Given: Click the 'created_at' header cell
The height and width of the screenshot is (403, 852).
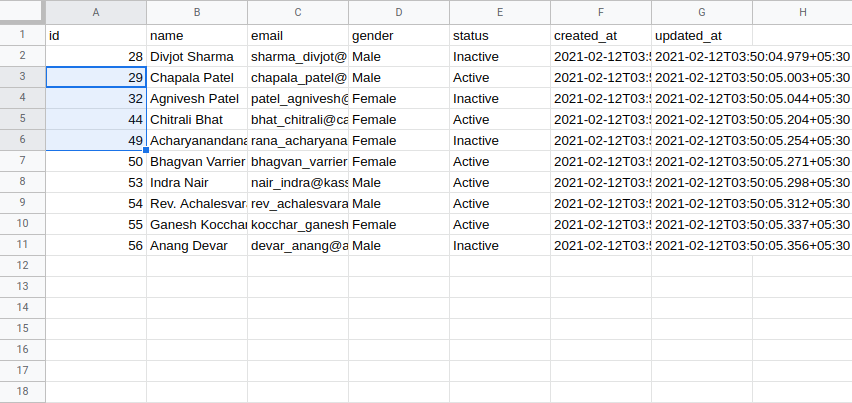Looking at the screenshot, I should (601, 35).
